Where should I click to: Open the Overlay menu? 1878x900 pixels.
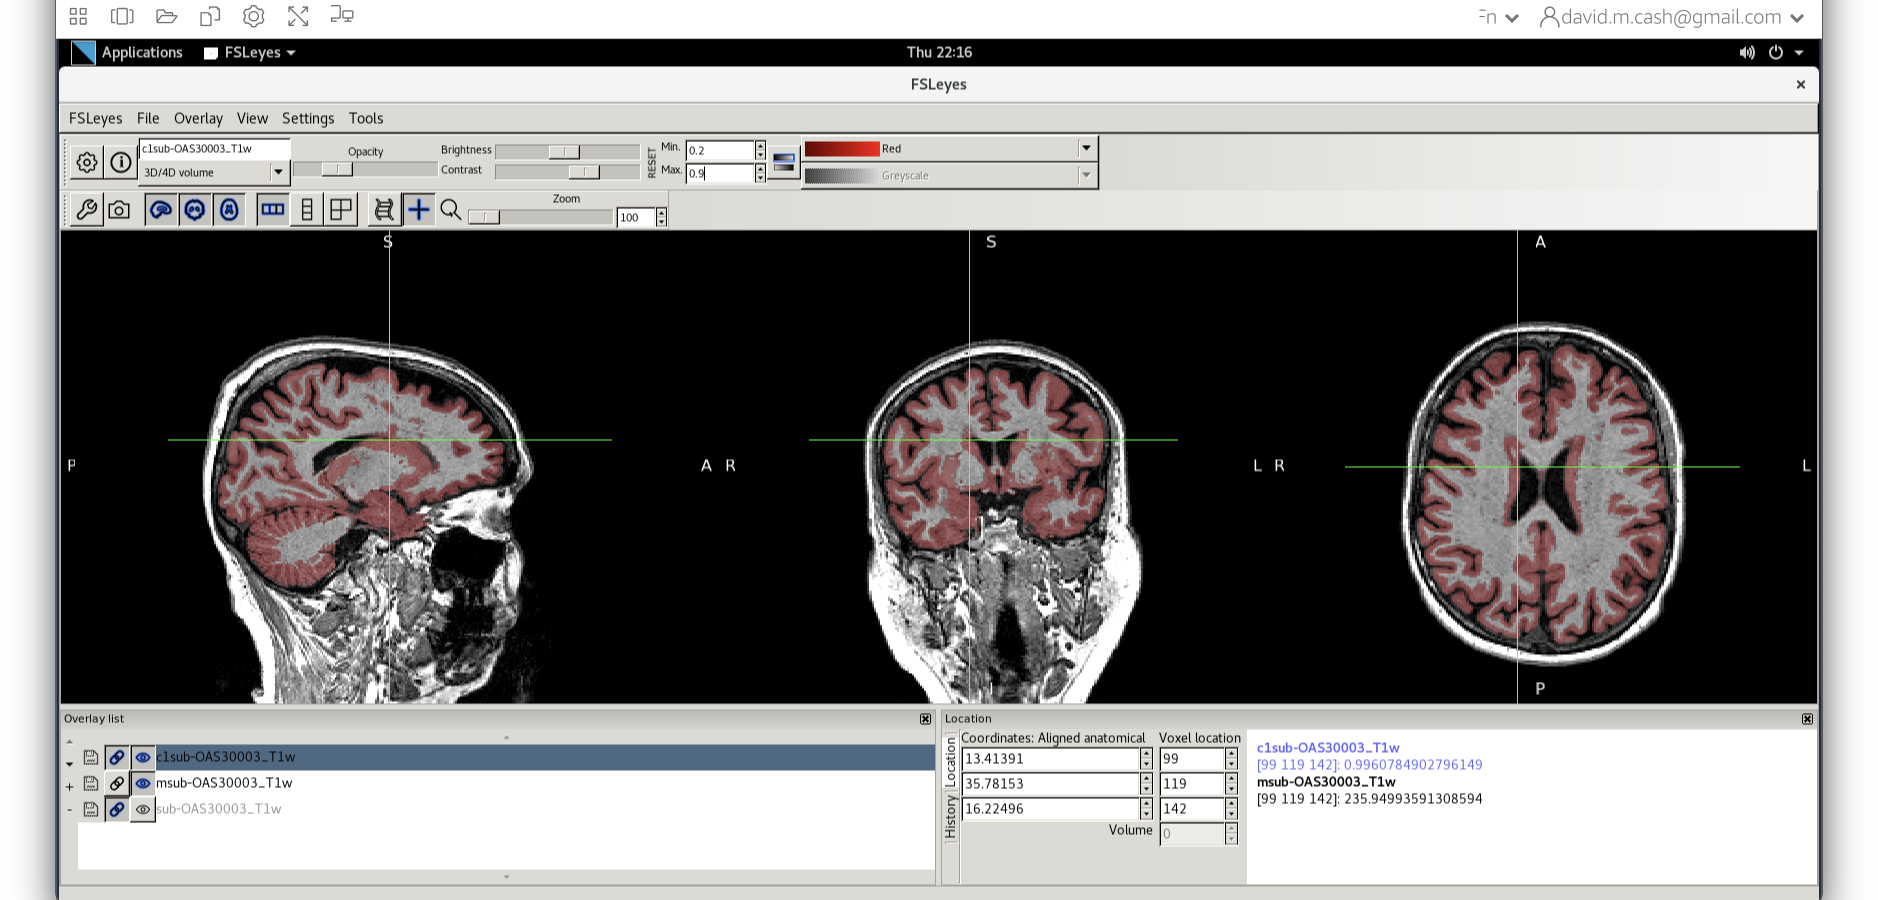click(x=198, y=118)
